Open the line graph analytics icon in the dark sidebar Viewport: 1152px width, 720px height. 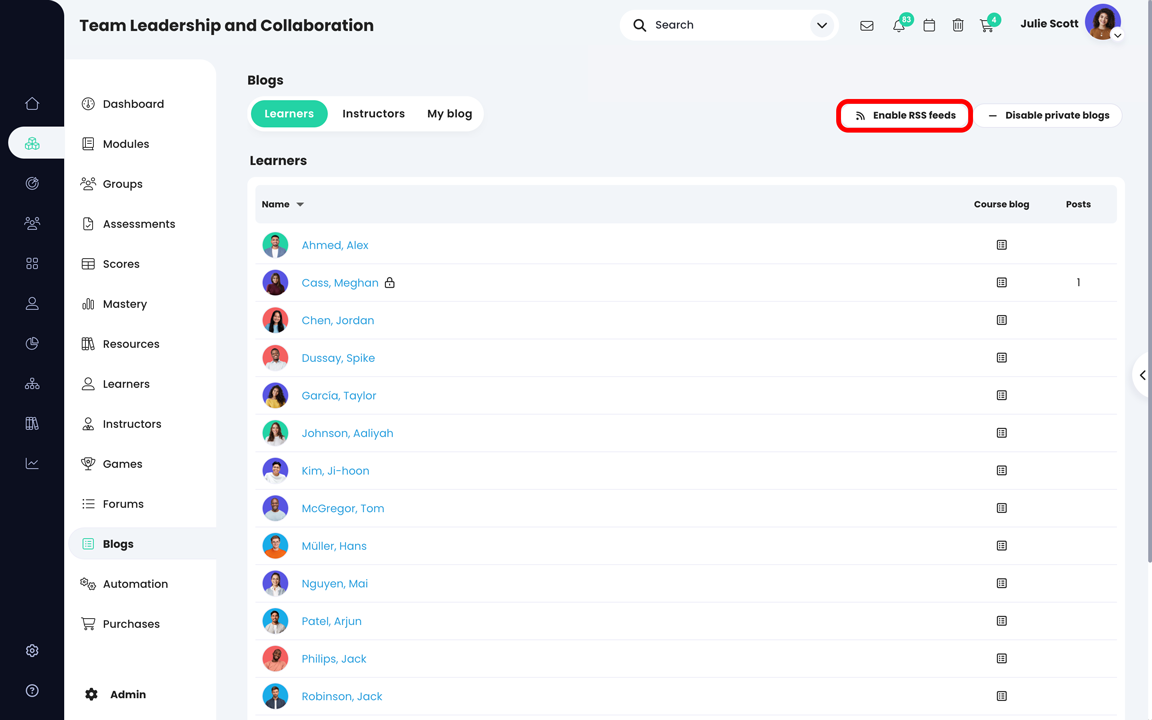(32, 464)
